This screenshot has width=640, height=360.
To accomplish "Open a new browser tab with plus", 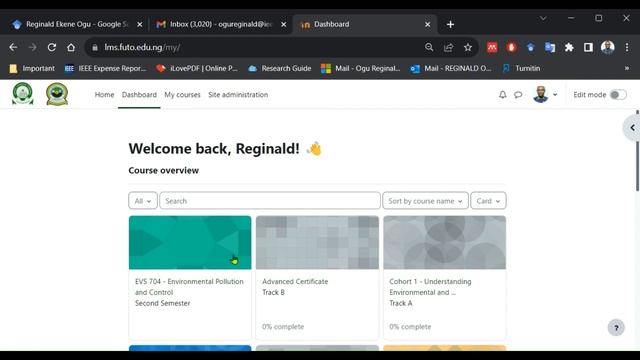I will coord(450,24).
